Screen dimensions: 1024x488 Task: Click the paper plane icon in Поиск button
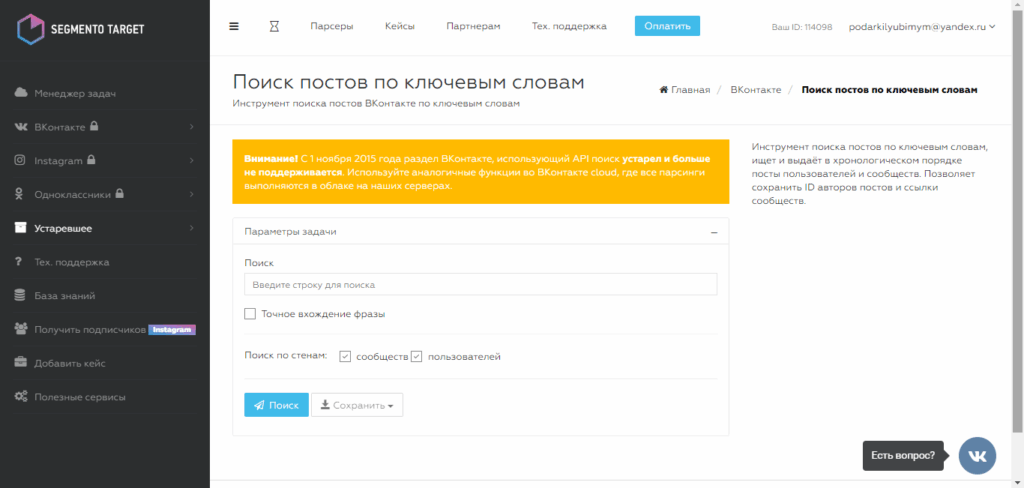pyautogui.click(x=259, y=405)
